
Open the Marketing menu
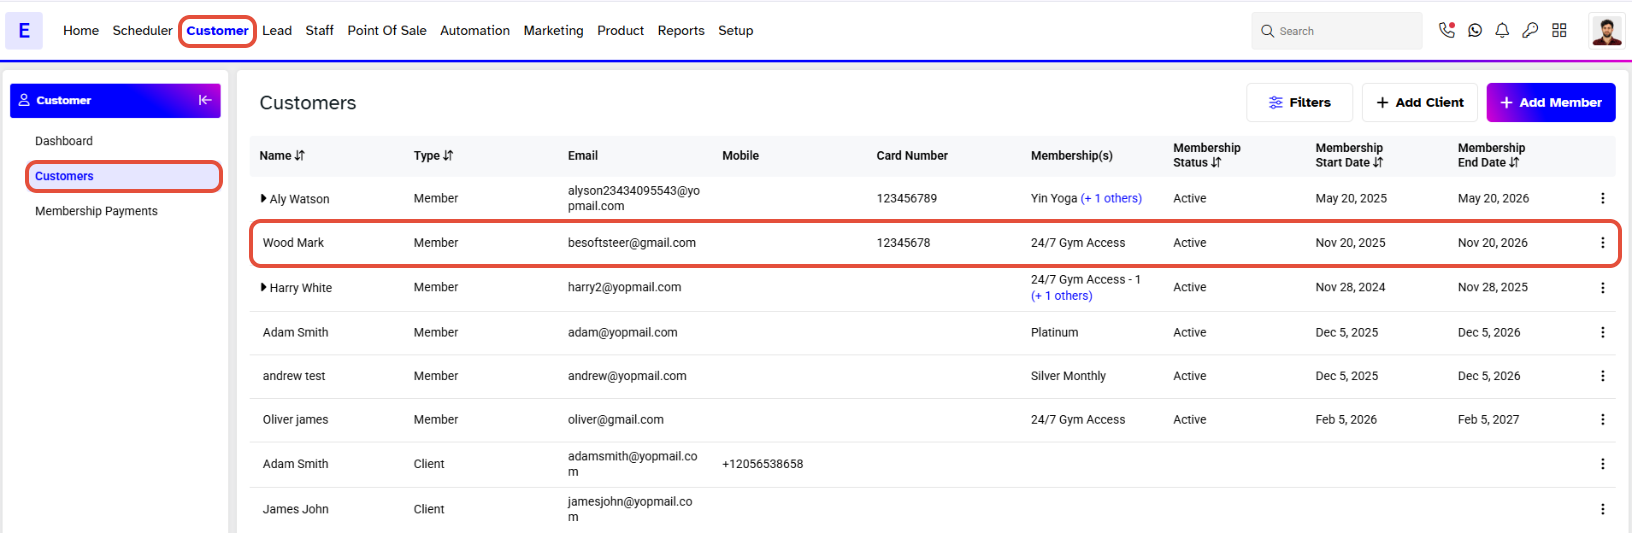(x=553, y=31)
